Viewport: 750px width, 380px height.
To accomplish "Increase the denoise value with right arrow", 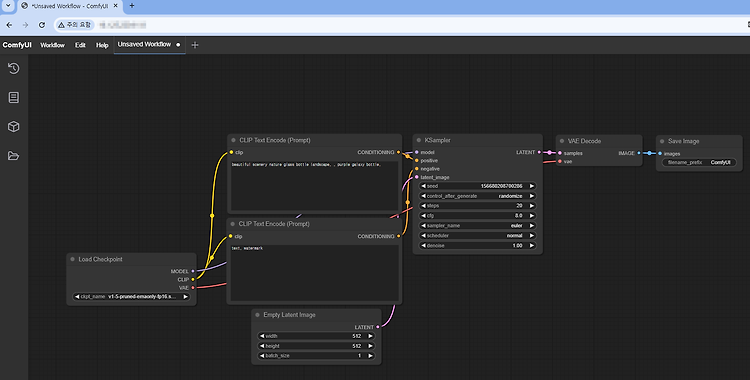I will point(531,246).
